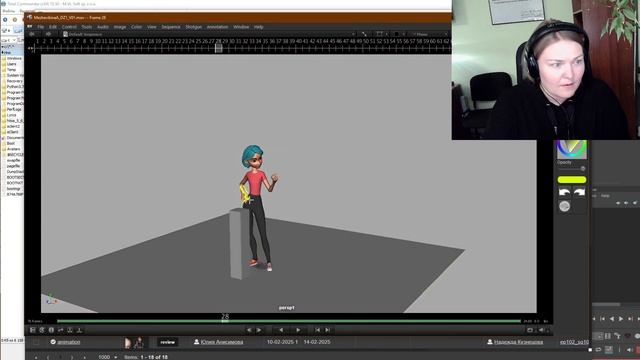Open the Edit menu in RV
Screen dimensions: 640x360
[53, 27]
